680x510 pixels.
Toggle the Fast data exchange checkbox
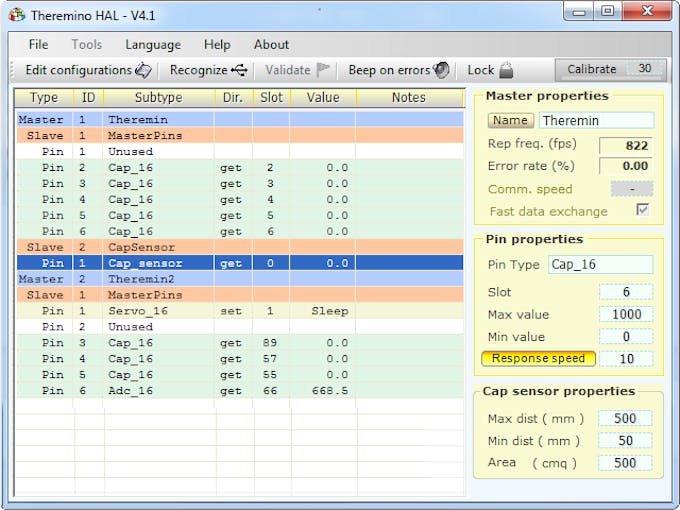642,210
